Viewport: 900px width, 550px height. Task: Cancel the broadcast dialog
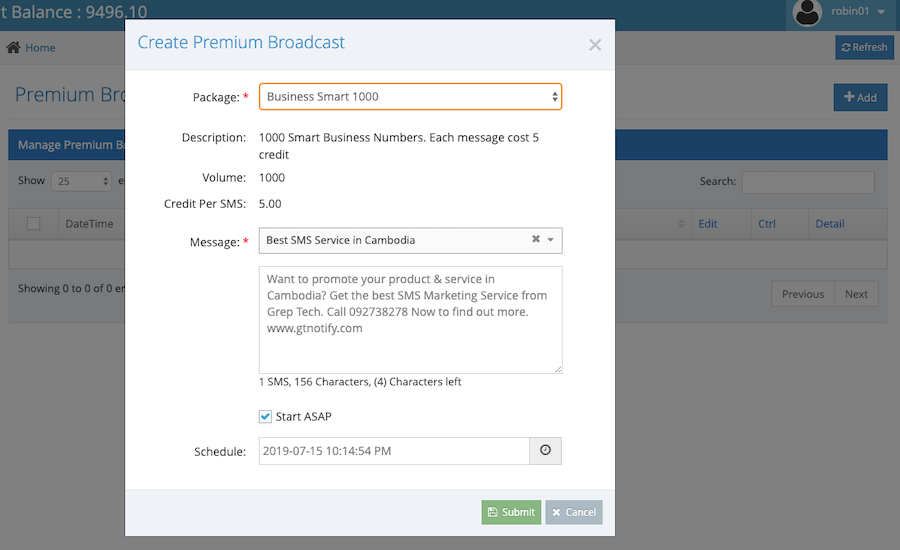(574, 512)
